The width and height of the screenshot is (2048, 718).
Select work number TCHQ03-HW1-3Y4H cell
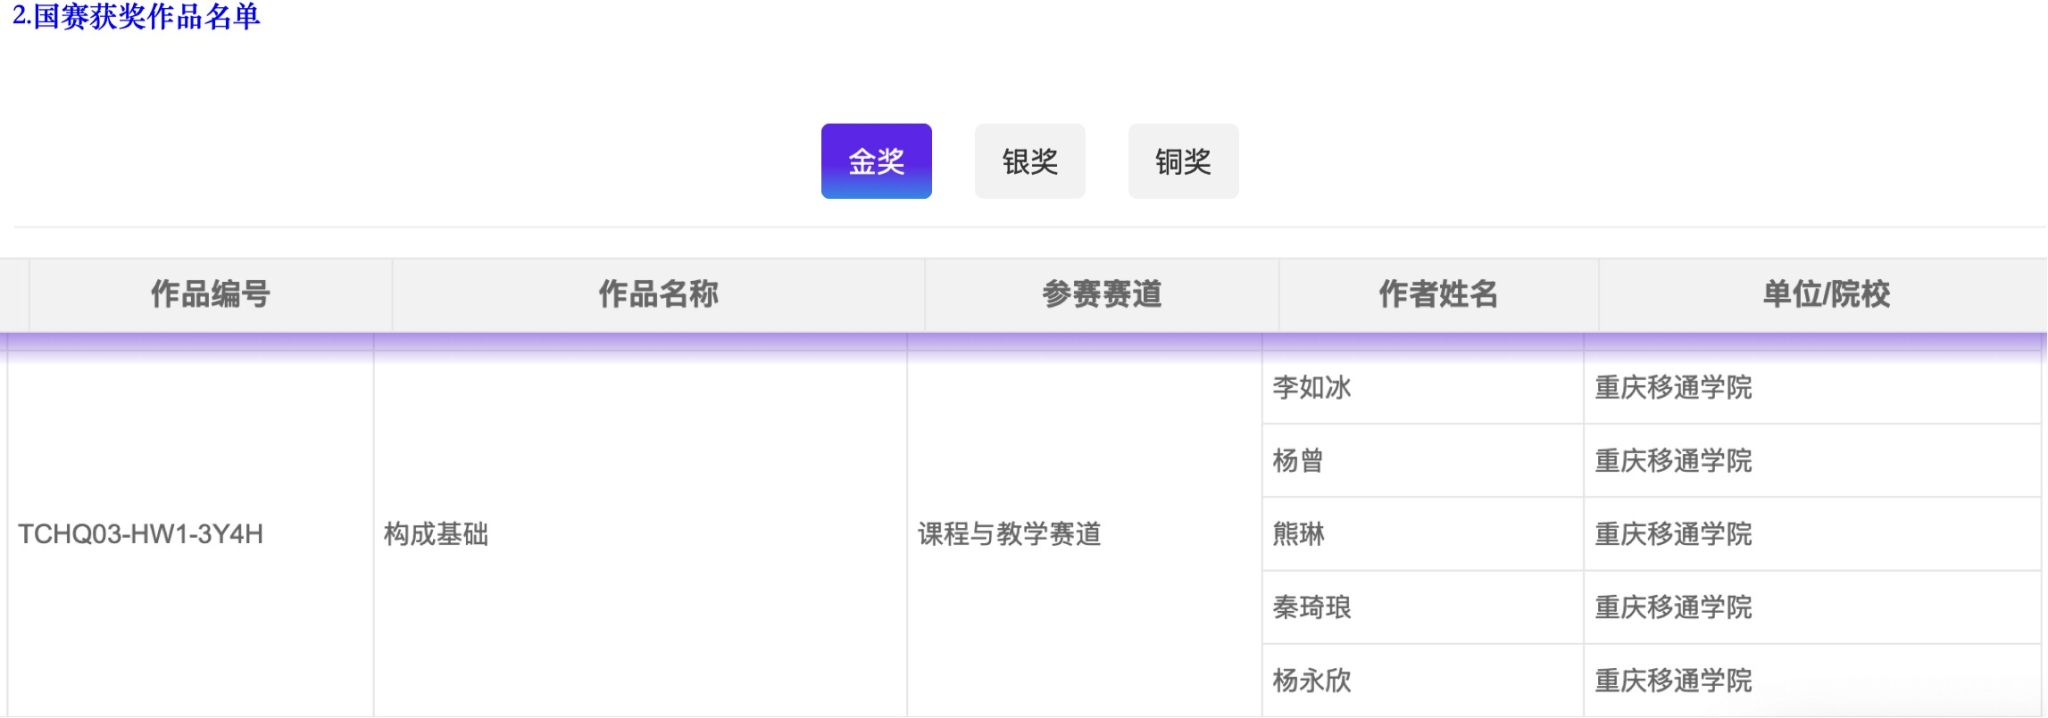pos(141,534)
